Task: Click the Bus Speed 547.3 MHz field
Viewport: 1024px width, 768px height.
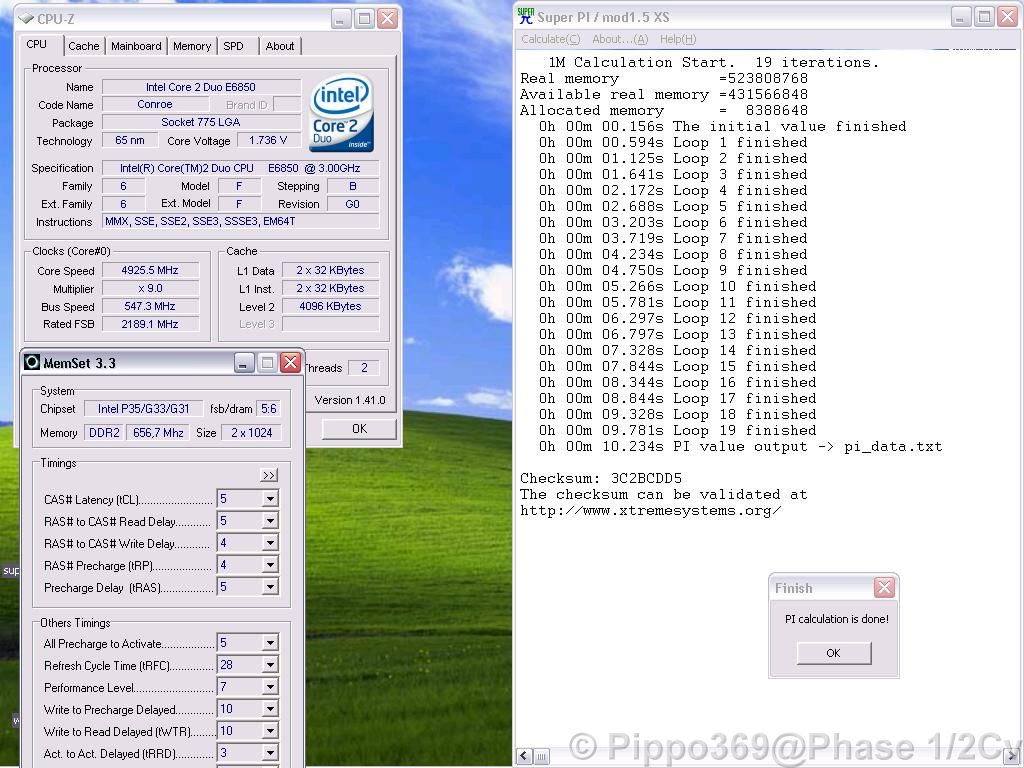Action: click(150, 306)
